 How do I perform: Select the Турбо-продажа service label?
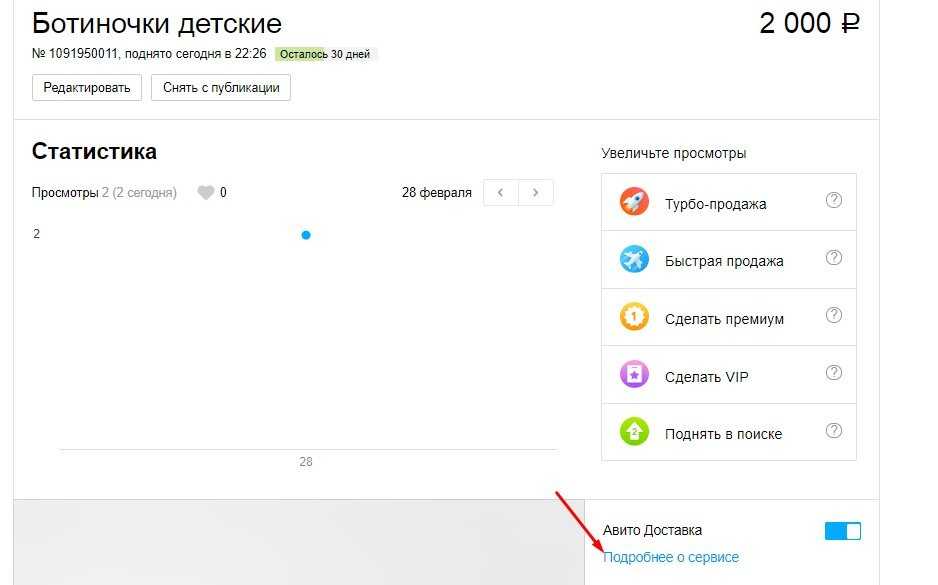pos(715,204)
